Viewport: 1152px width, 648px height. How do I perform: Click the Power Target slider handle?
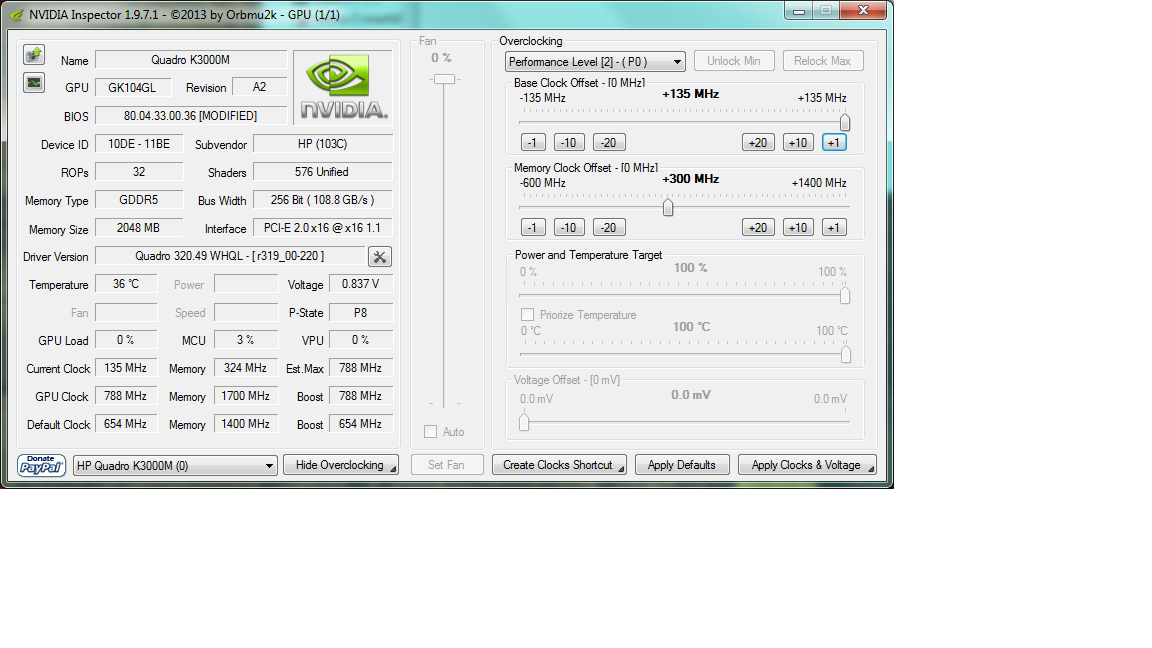pyautogui.click(x=845, y=295)
